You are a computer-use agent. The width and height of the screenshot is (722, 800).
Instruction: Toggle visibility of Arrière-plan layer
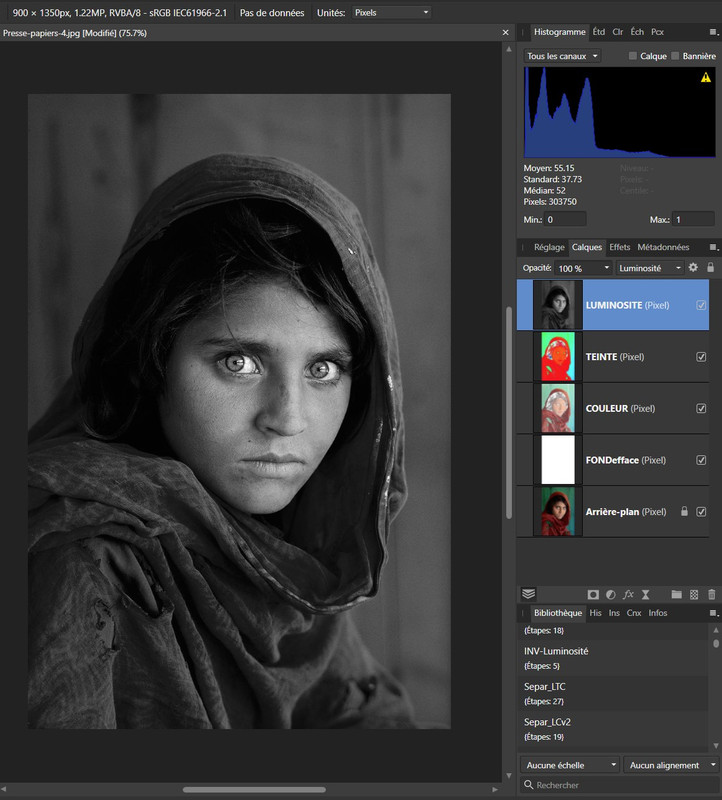pyautogui.click(x=701, y=511)
